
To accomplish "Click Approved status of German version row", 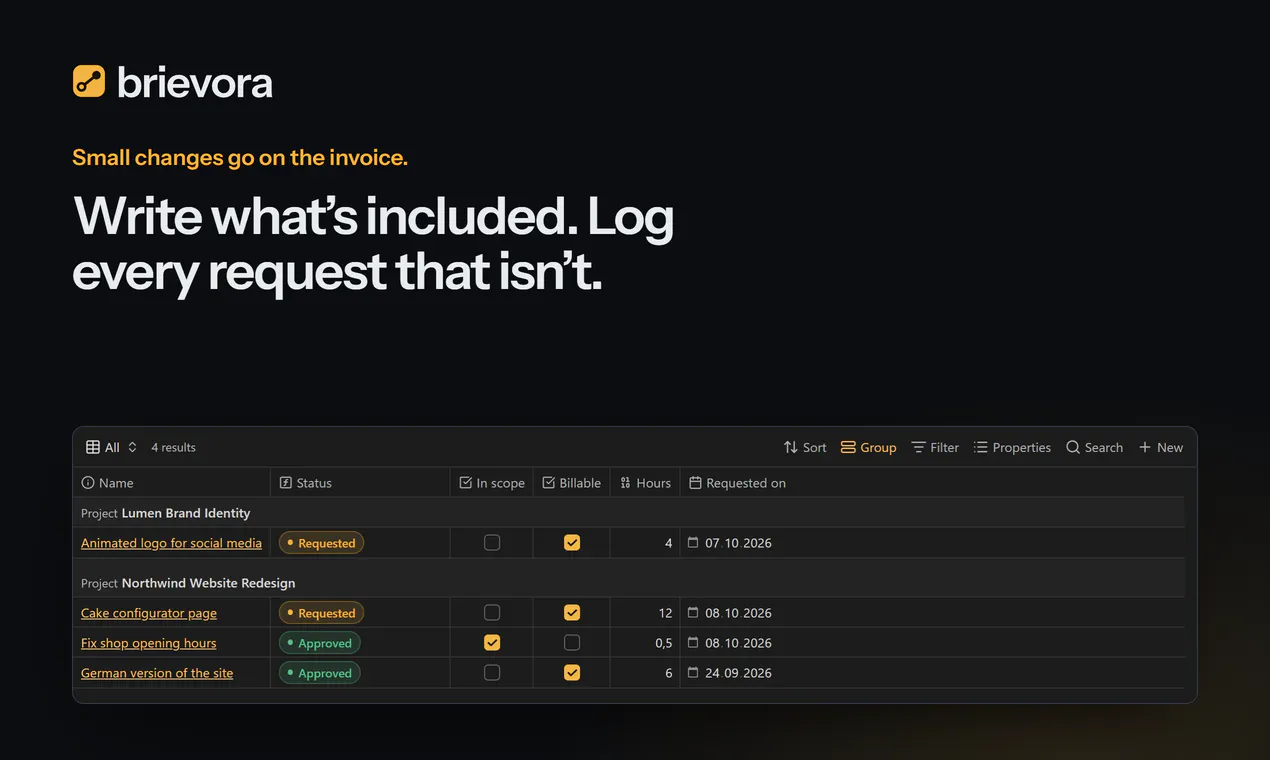I will coord(319,673).
